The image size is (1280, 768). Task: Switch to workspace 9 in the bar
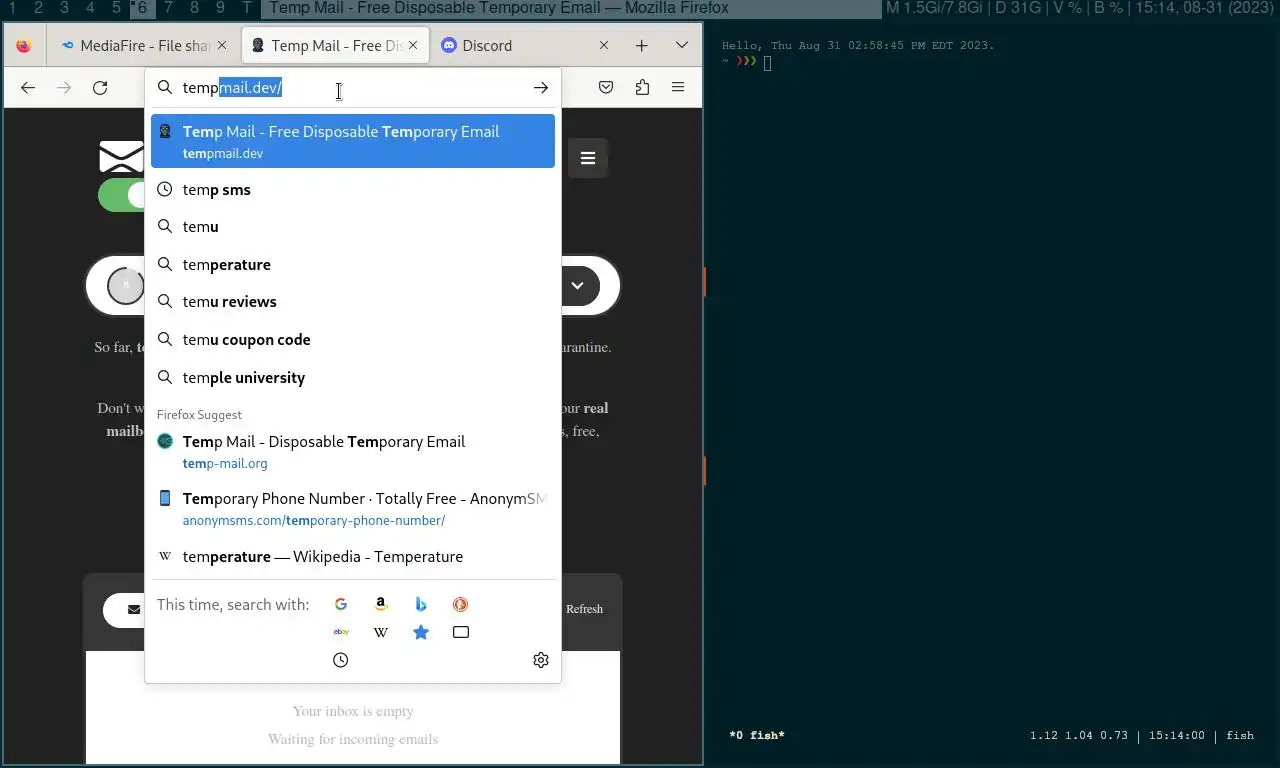click(220, 8)
